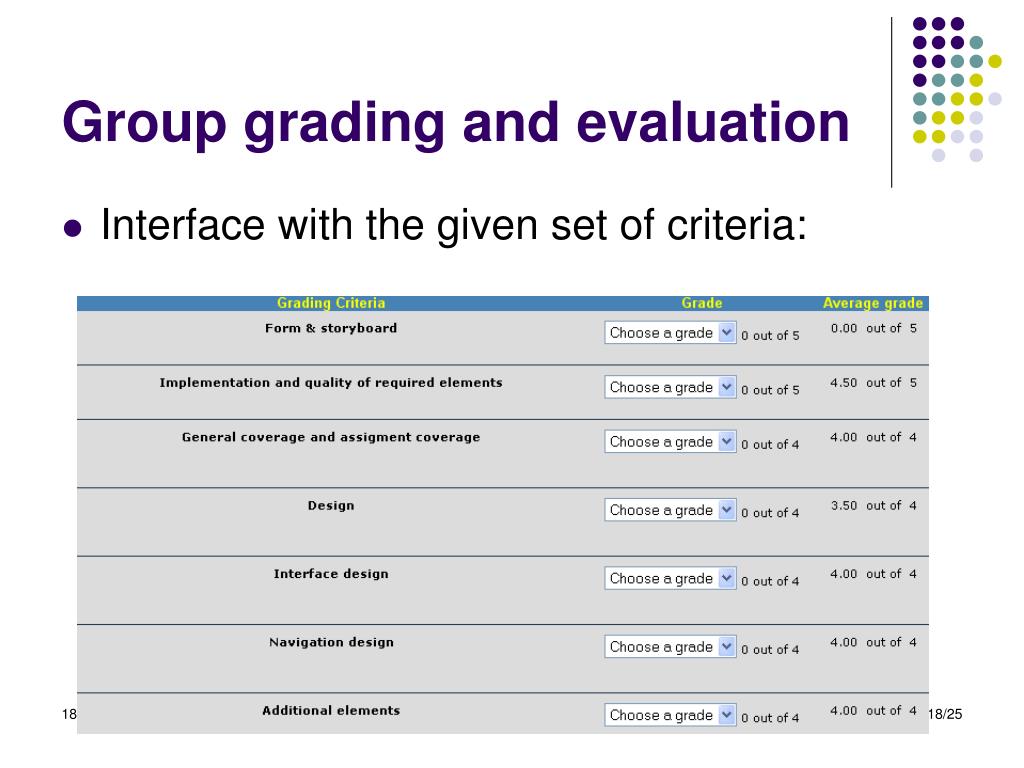Click the 3.50 out of 4 Design average
The width and height of the screenshot is (1024, 768).
[x=873, y=505]
